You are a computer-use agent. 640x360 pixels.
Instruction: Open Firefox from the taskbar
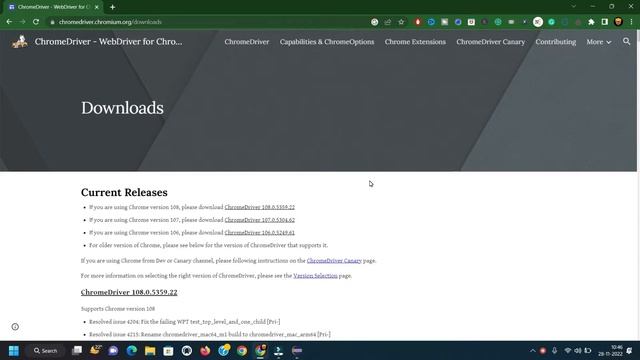pos(205,351)
